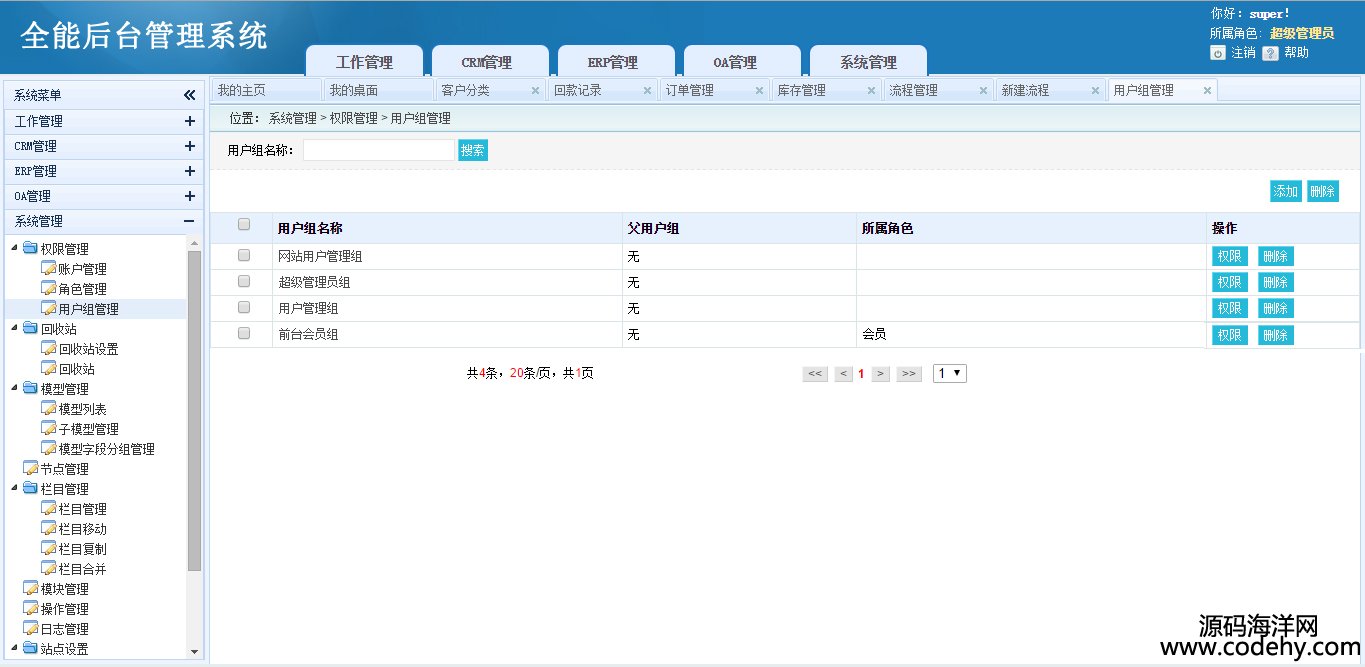Click the folder icon next to 站点设置
1365x667 pixels.
tap(30, 648)
